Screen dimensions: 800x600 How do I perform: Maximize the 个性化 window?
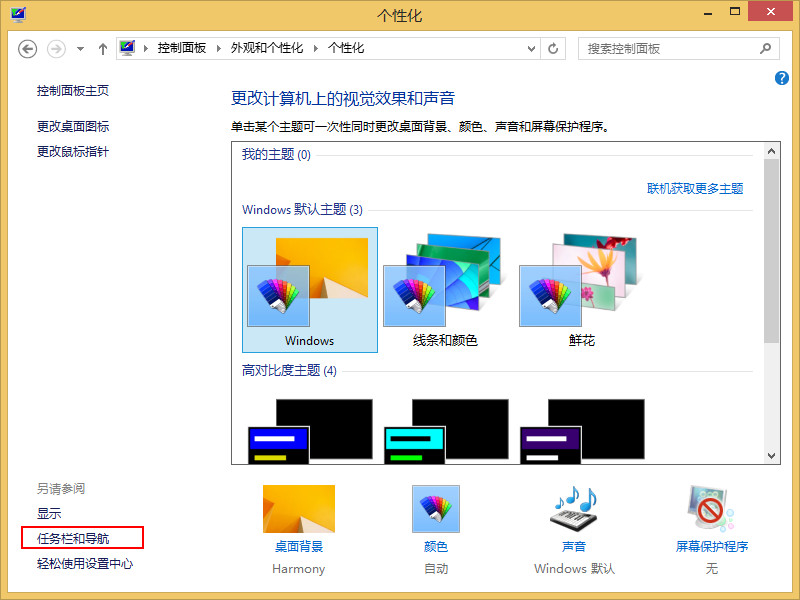pos(735,11)
